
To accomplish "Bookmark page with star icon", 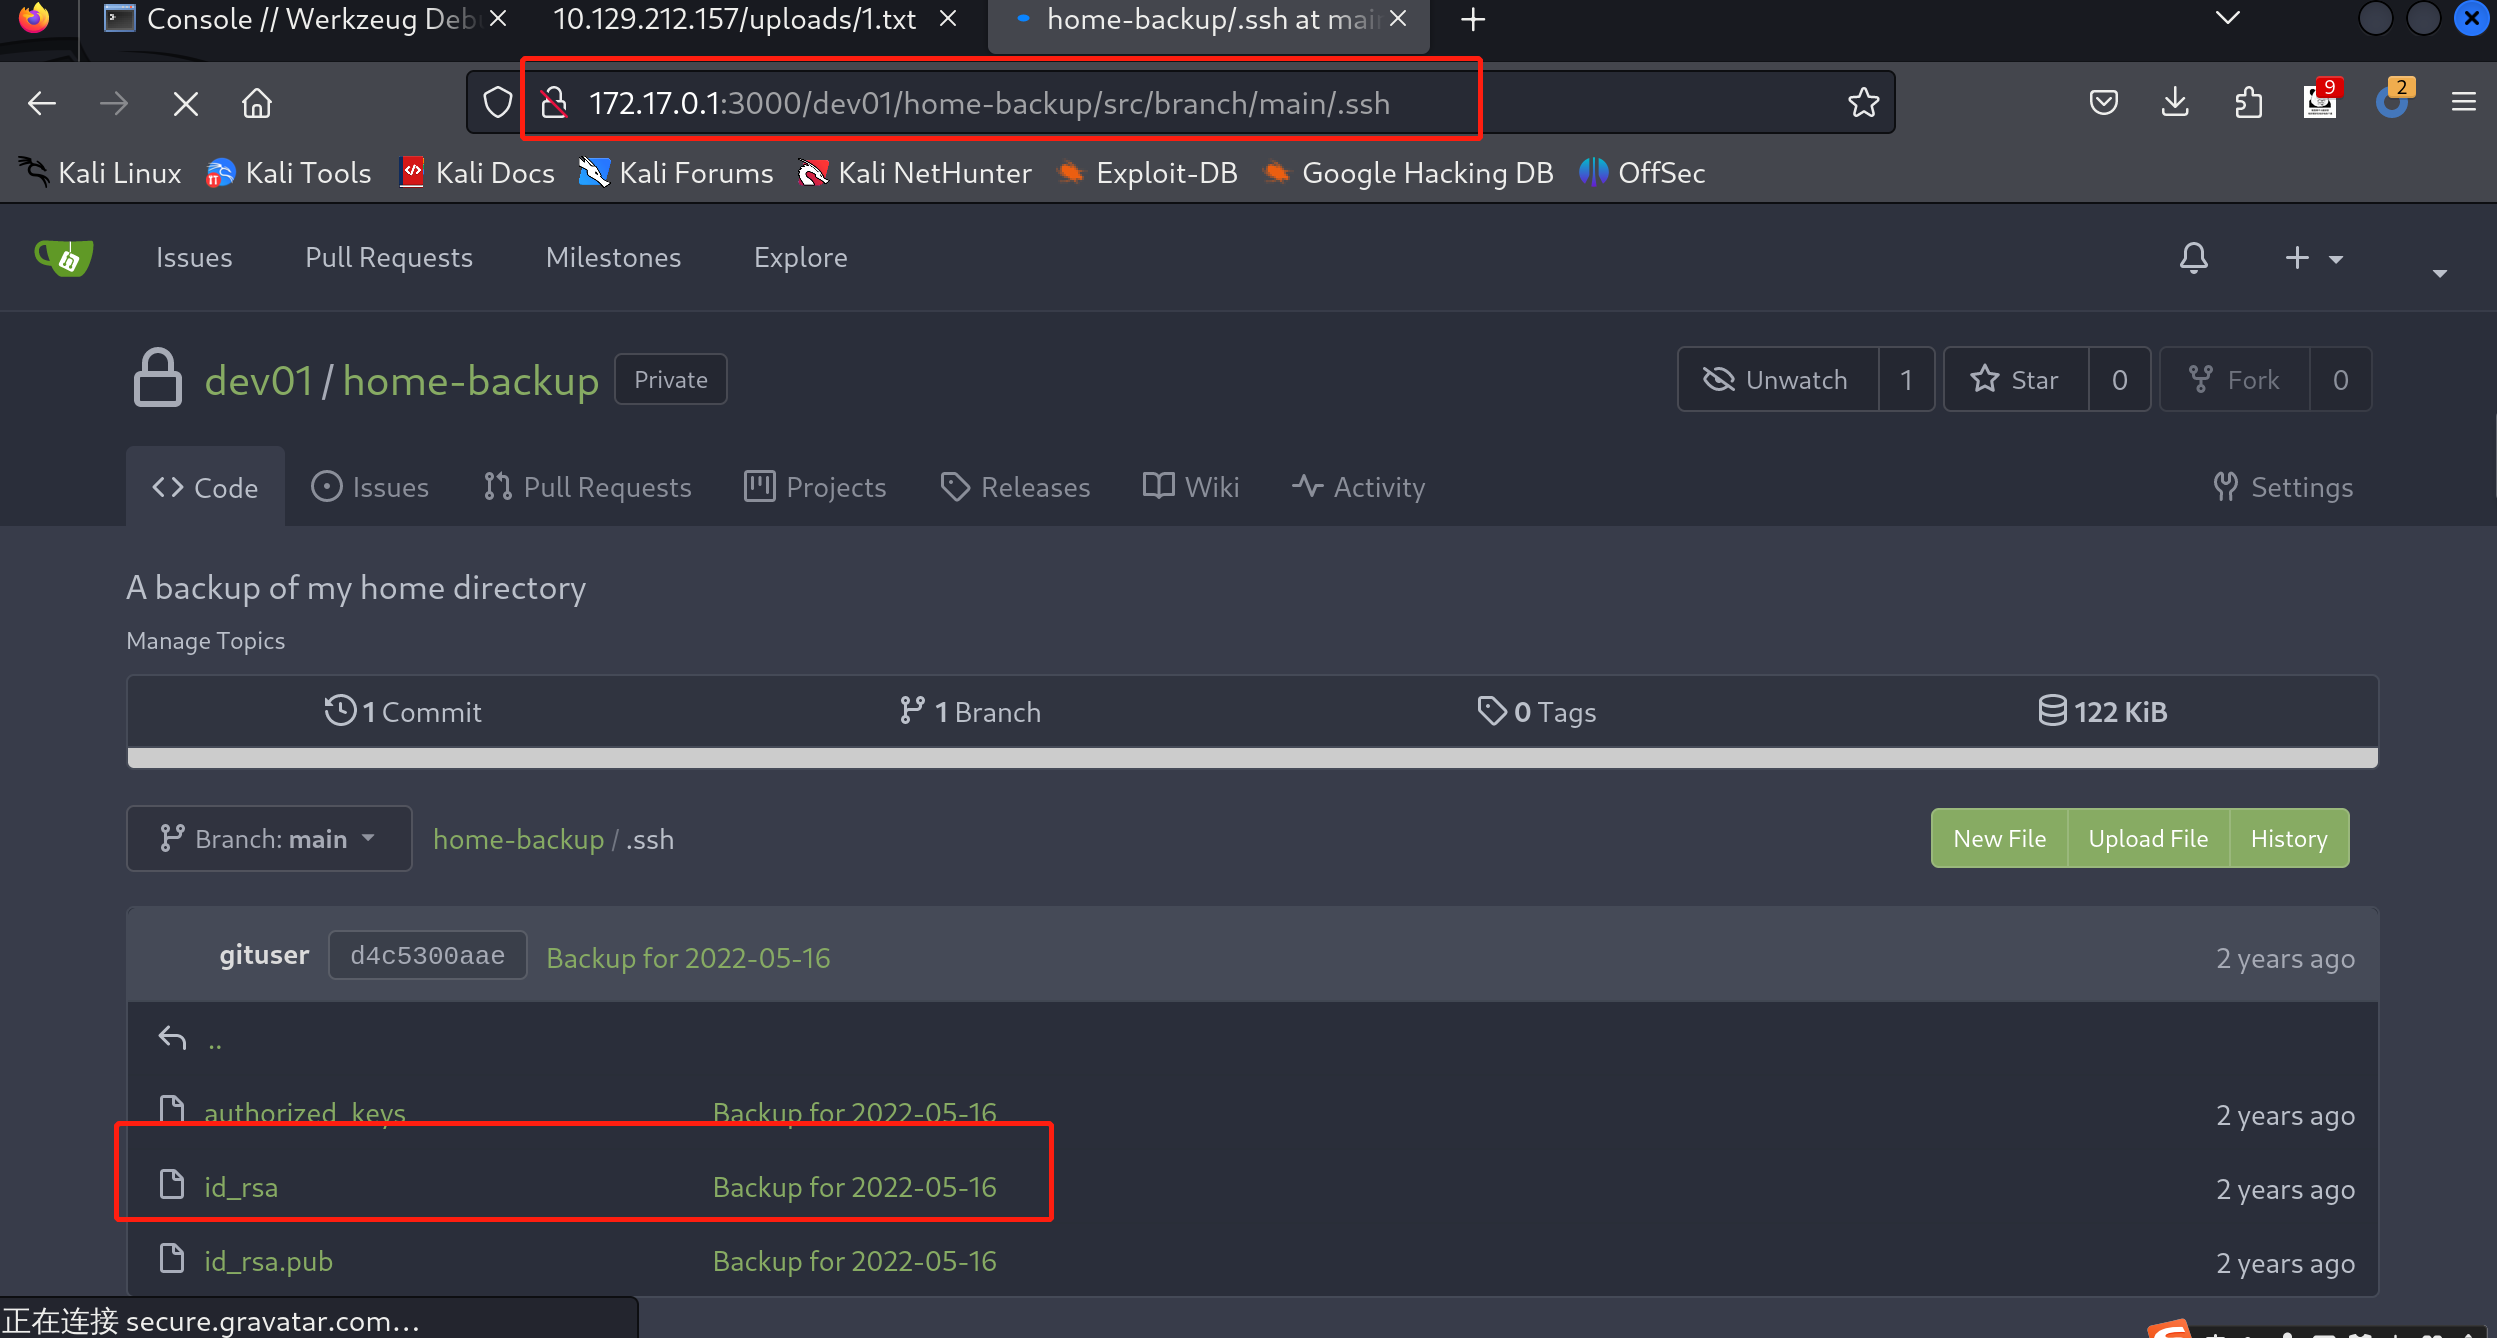I will point(1863,103).
